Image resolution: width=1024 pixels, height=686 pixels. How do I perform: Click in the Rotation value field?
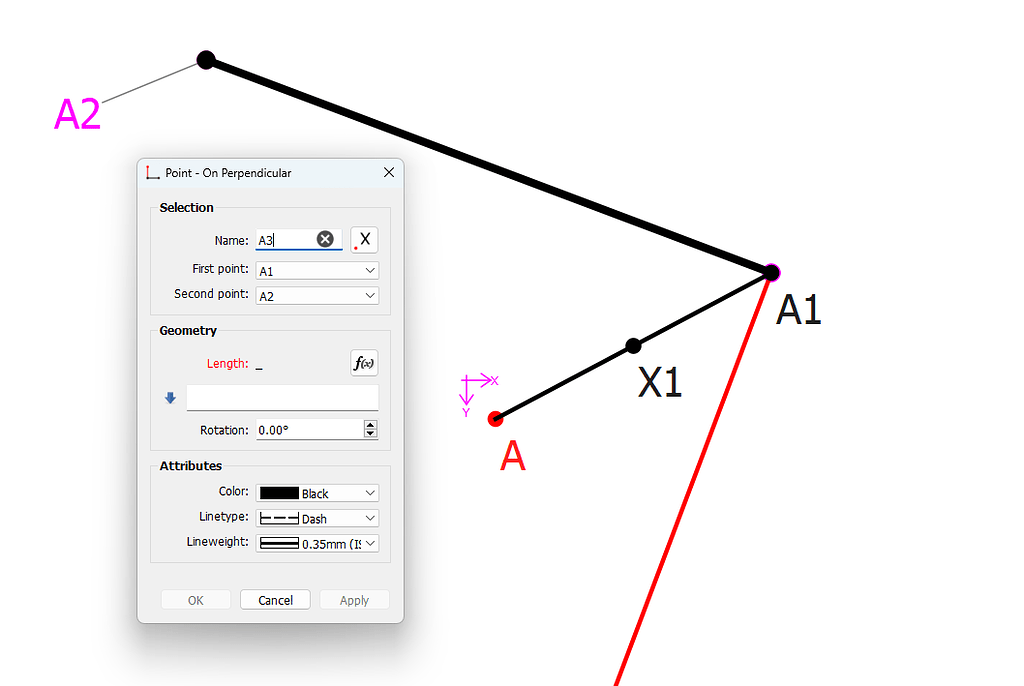(x=307, y=430)
